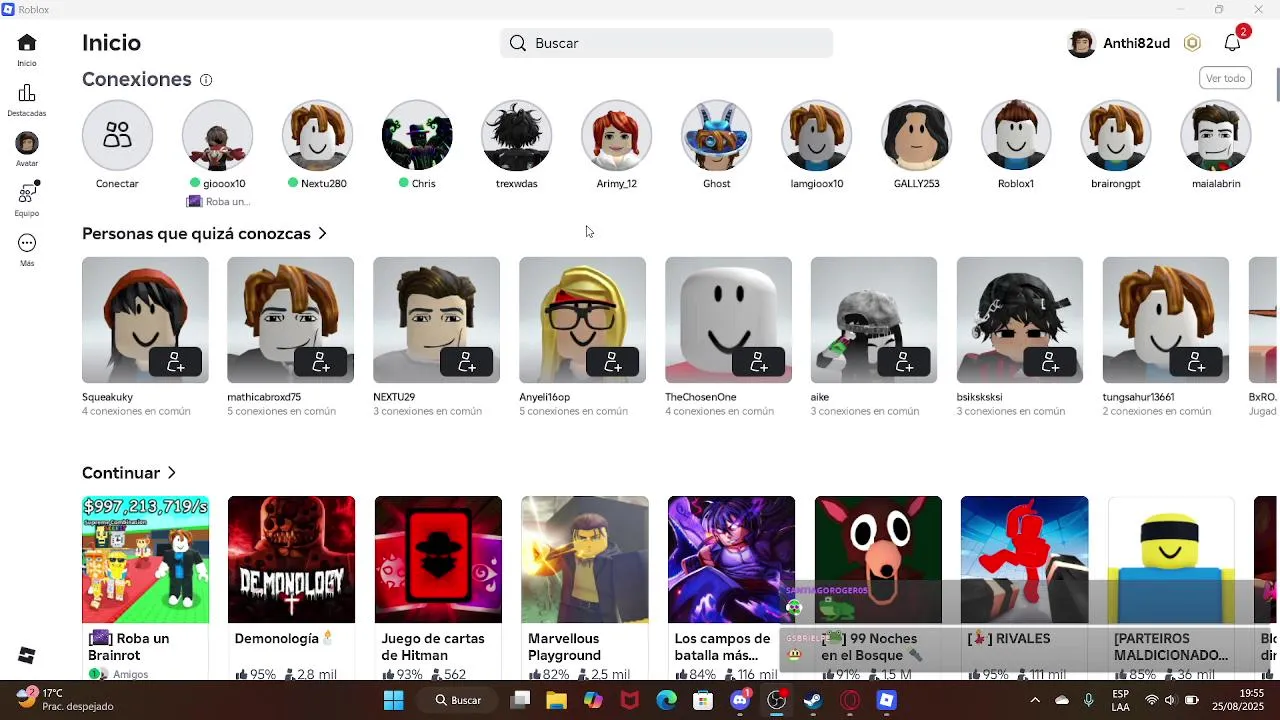Open notifications bell icon
The height and width of the screenshot is (720, 1280).
point(1232,43)
